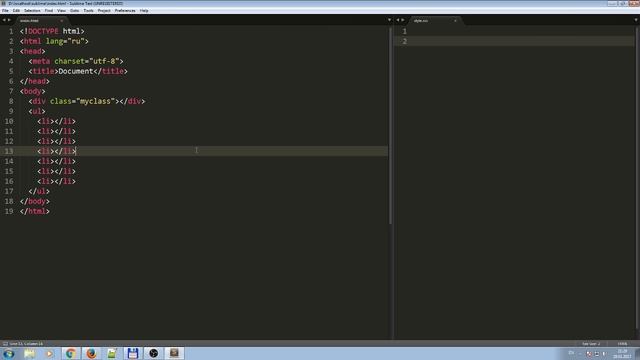Screen dimensions: 640x360
Task: Go to previous tab in right pane
Action: point(398,20)
